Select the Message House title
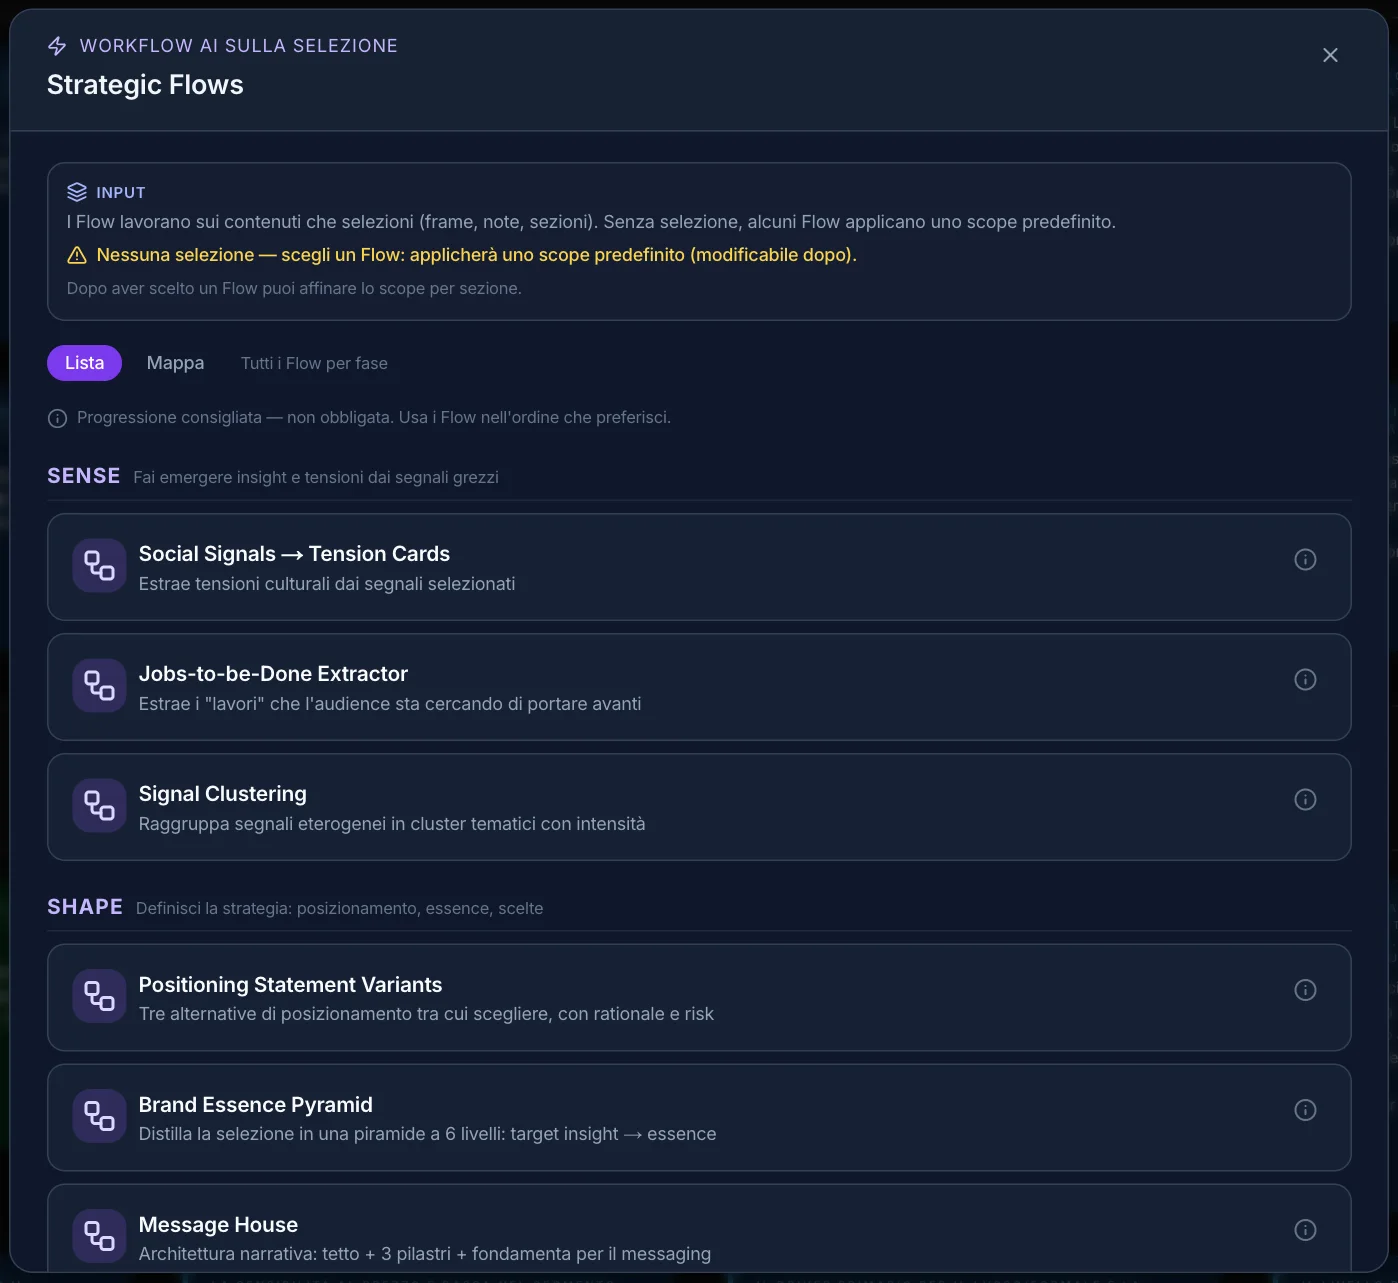The image size is (1398, 1283). (218, 1225)
